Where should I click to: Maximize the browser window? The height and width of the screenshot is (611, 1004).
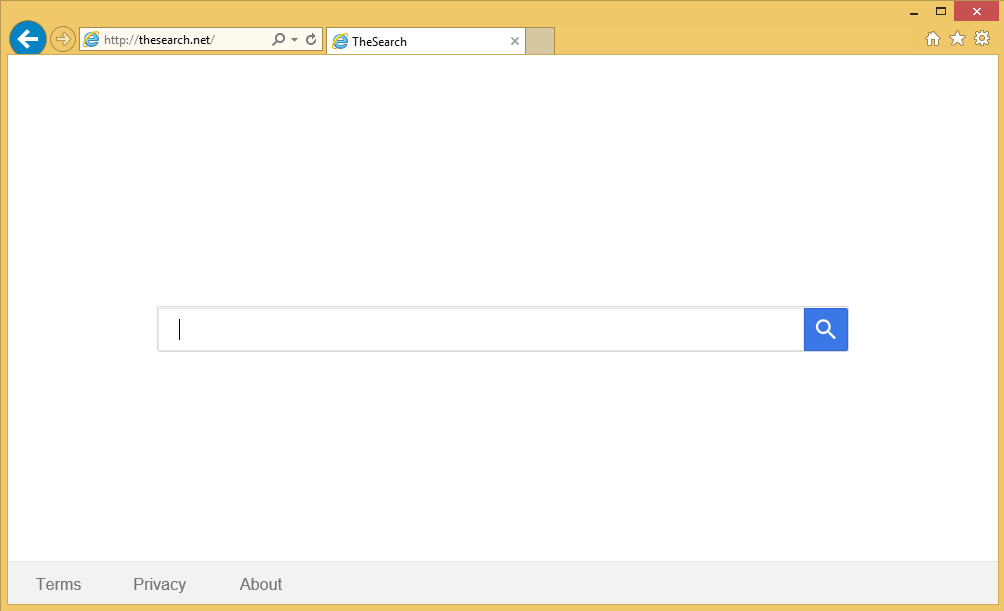[x=941, y=12]
